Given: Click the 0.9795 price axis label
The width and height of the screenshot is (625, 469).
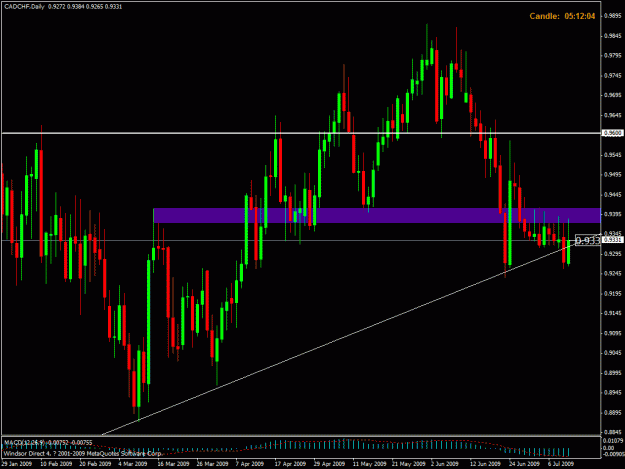Looking at the screenshot, I should pos(613,55).
